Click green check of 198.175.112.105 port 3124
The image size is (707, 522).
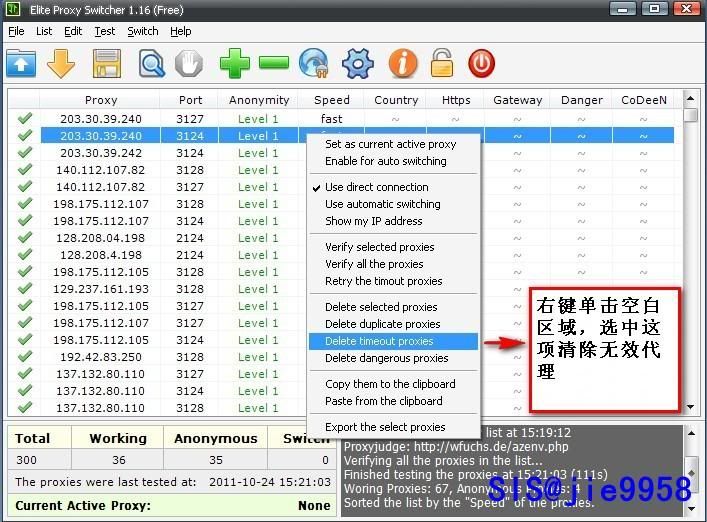[x=25, y=339]
